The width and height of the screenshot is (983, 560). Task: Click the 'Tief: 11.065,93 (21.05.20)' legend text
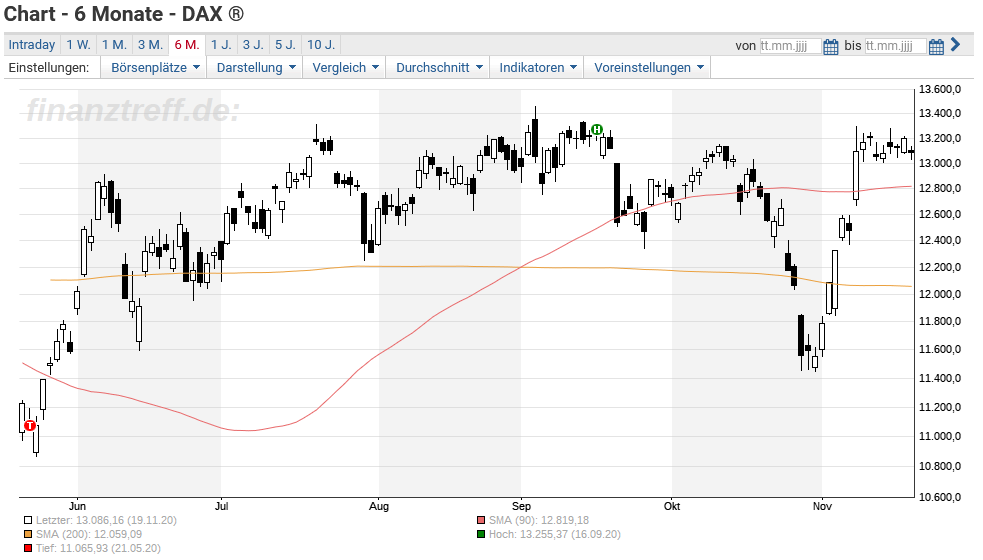click(x=98, y=549)
